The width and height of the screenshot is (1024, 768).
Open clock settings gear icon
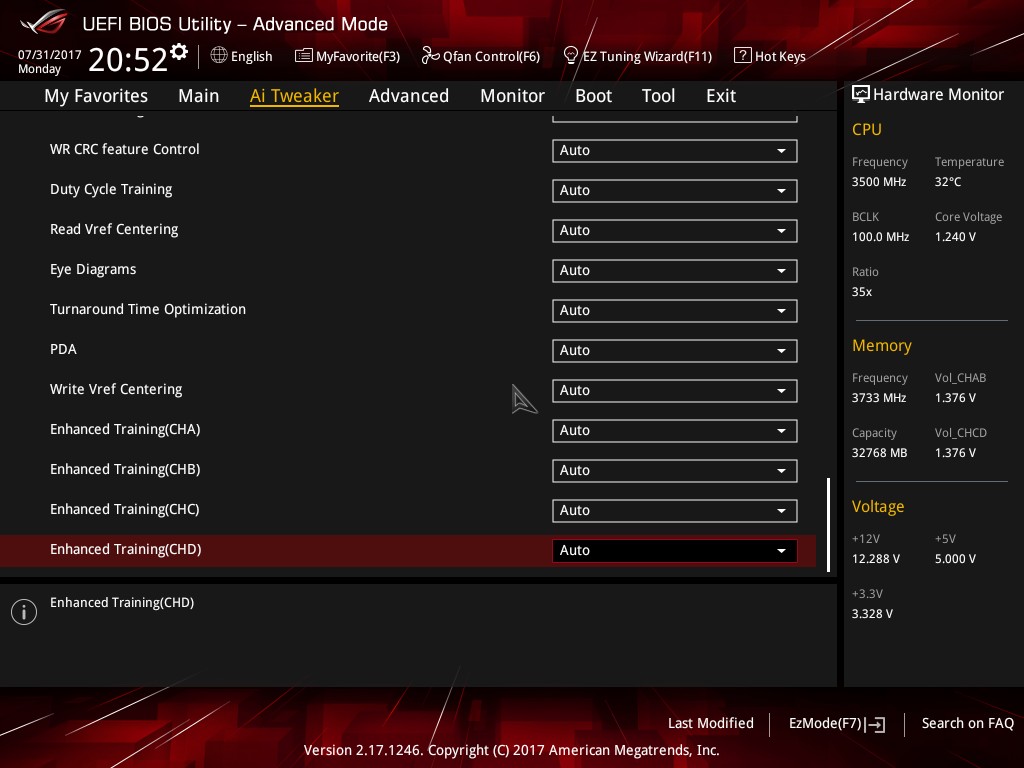point(179,51)
